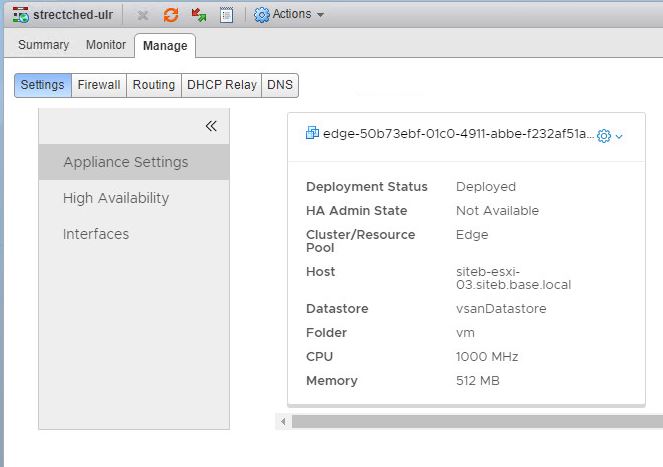
Task: Switch to the Summary tab
Action: (x=44, y=45)
